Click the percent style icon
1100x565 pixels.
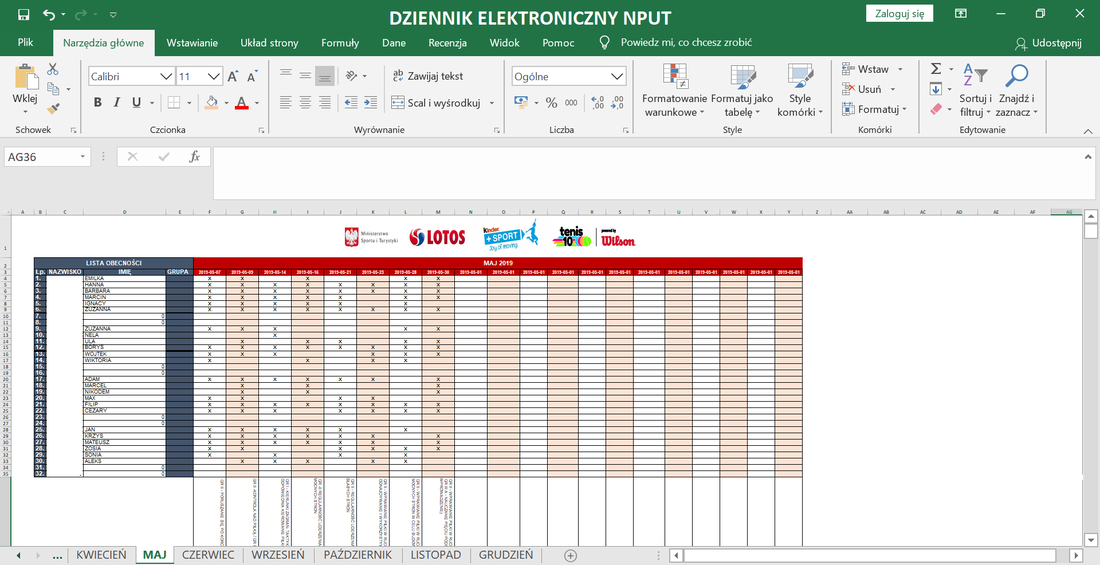[551, 103]
